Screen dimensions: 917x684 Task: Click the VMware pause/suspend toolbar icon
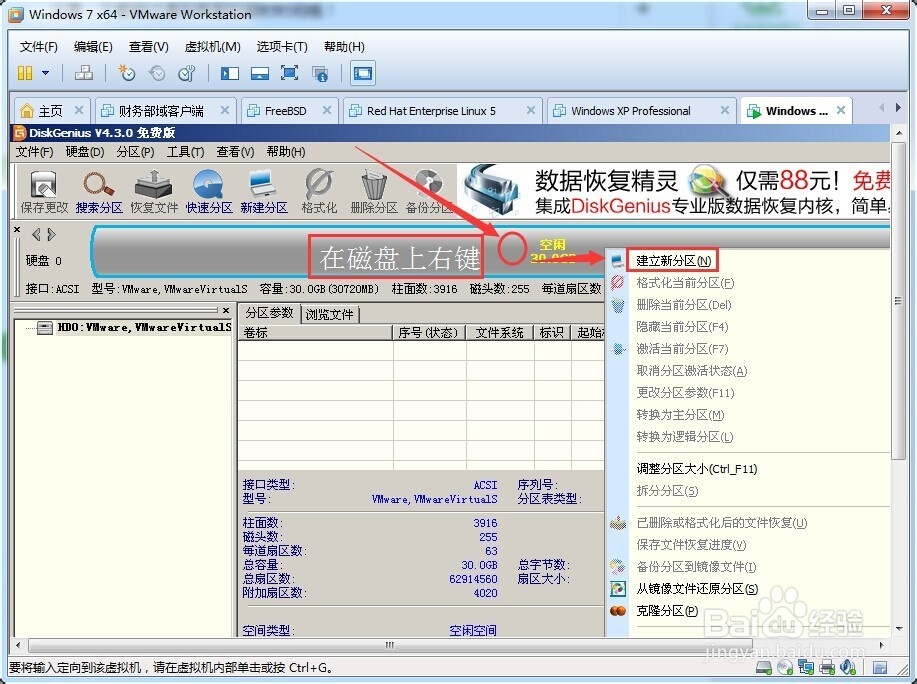(25, 73)
